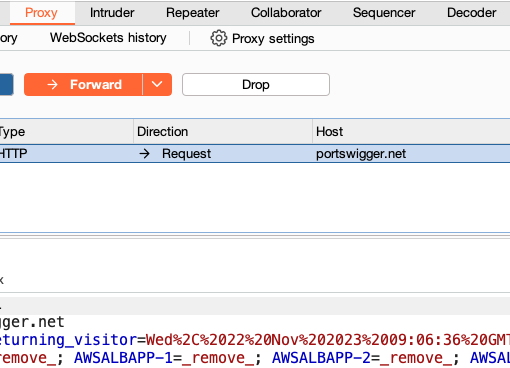510x368 pixels.
Task: Switch to the Proxy tab
Action: 41,13
